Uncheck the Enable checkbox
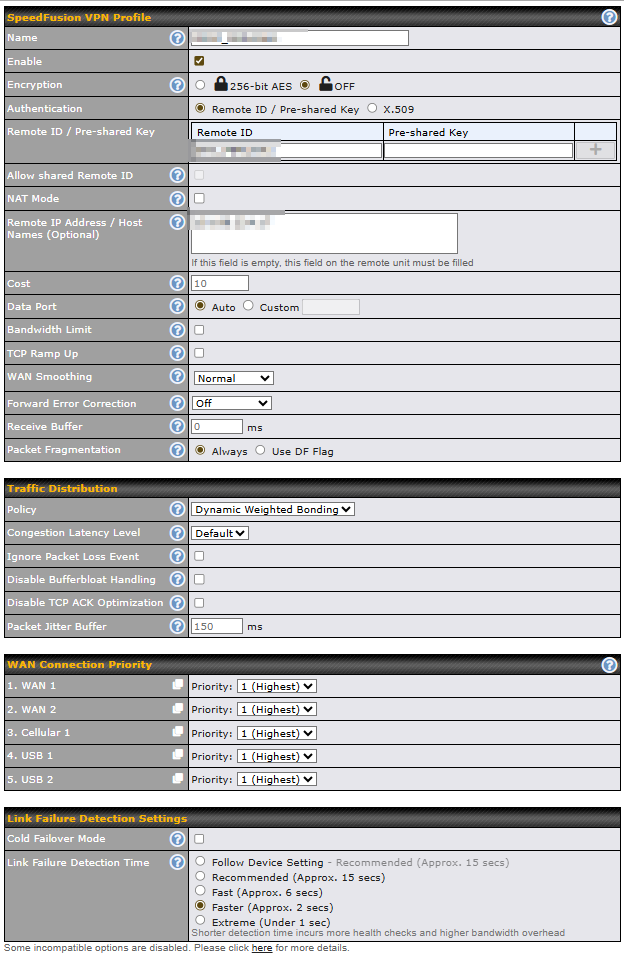The width and height of the screenshot is (624, 958). [x=199, y=61]
